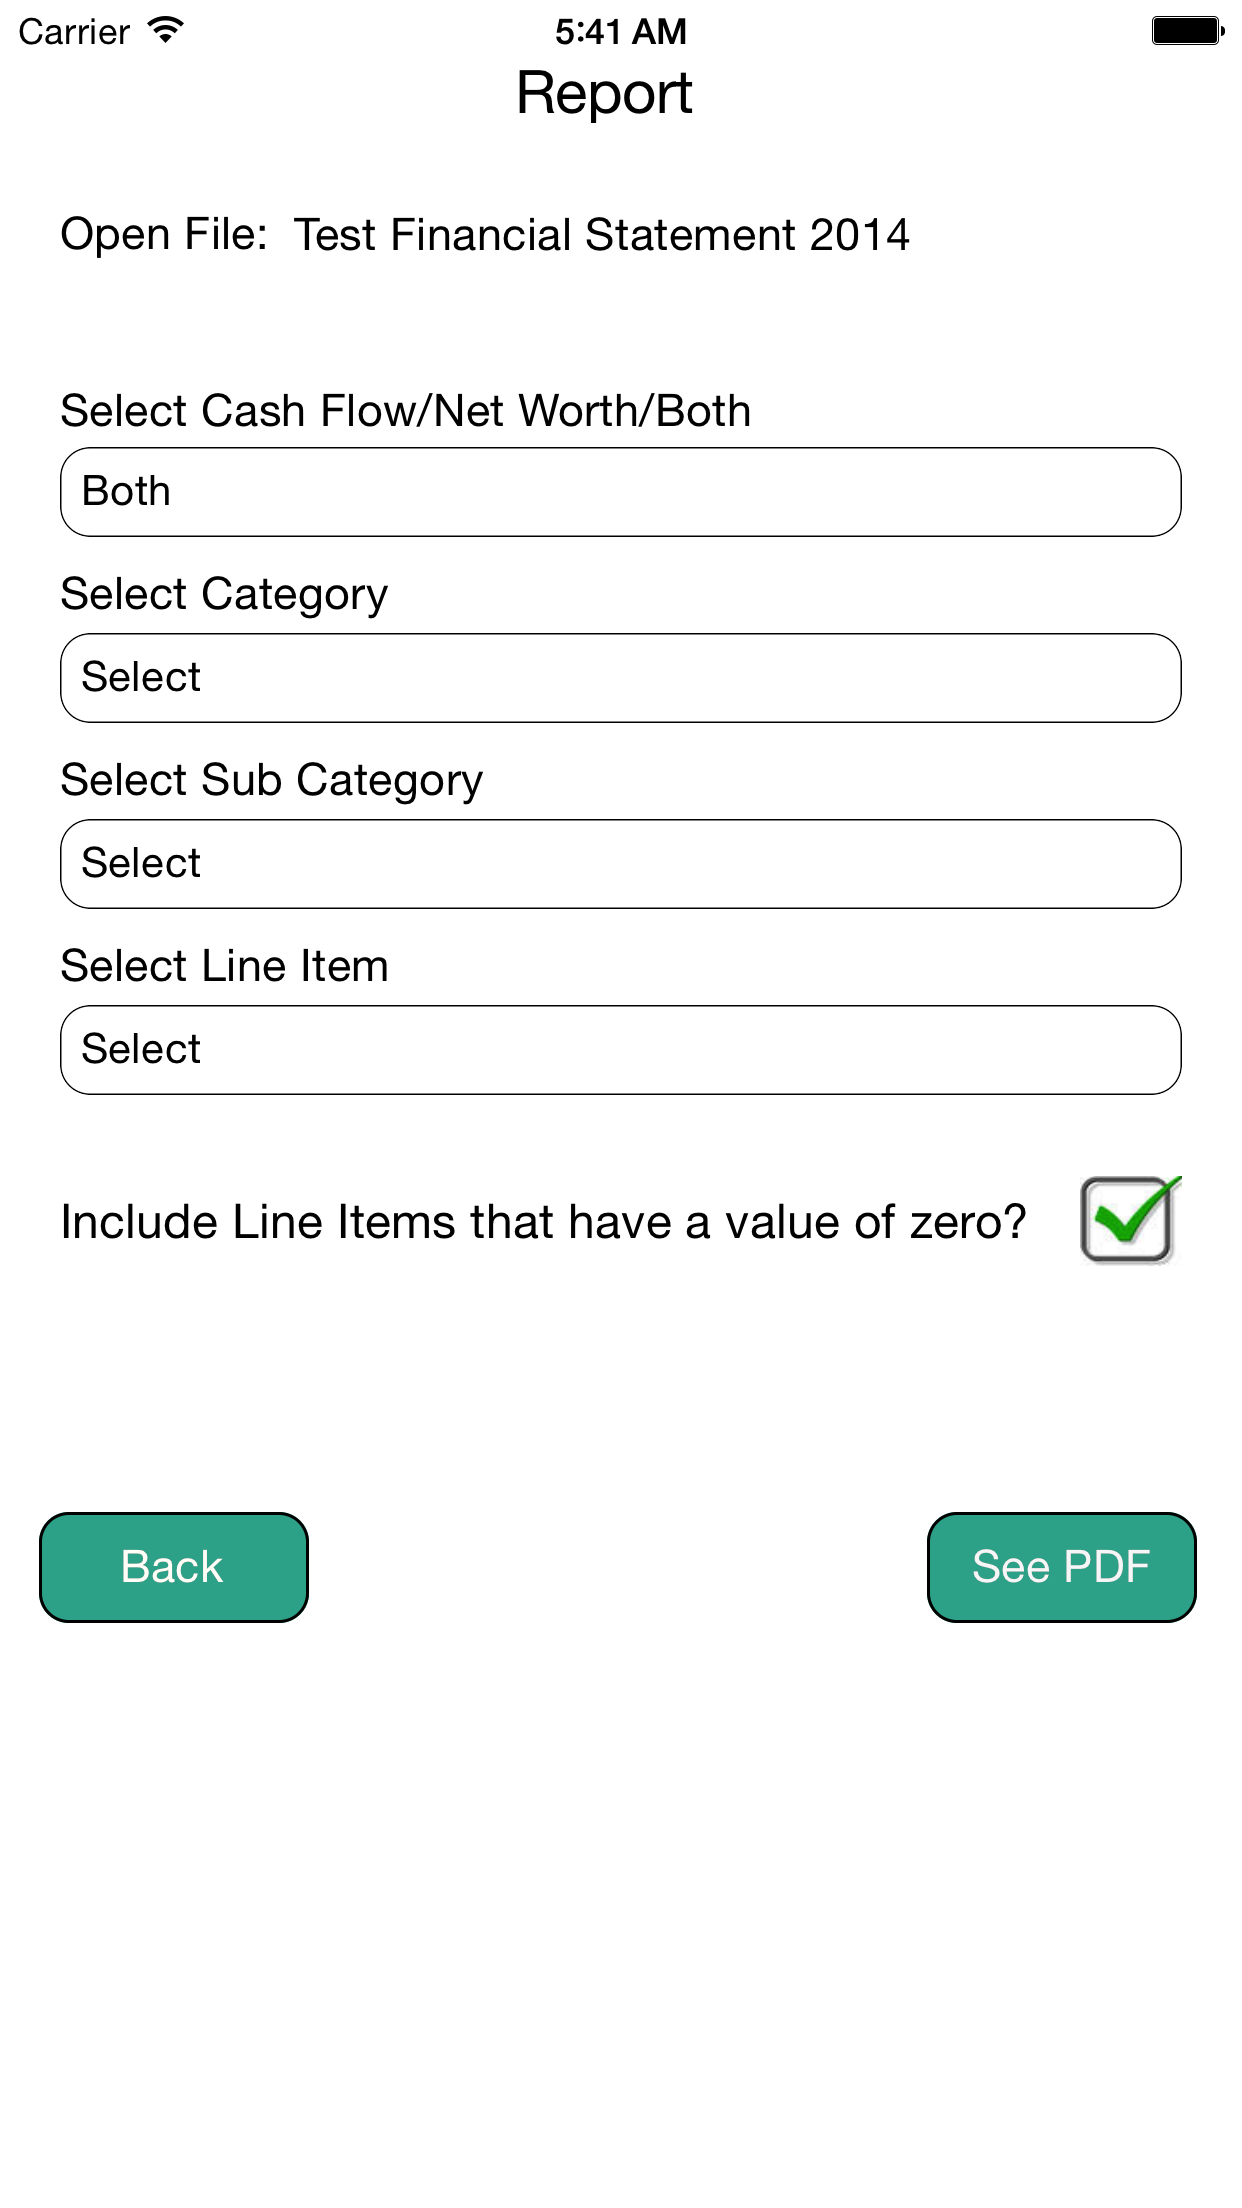This screenshot has height=2208, width=1242.
Task: Open the Select Sub Category dropdown
Action: click(620, 862)
